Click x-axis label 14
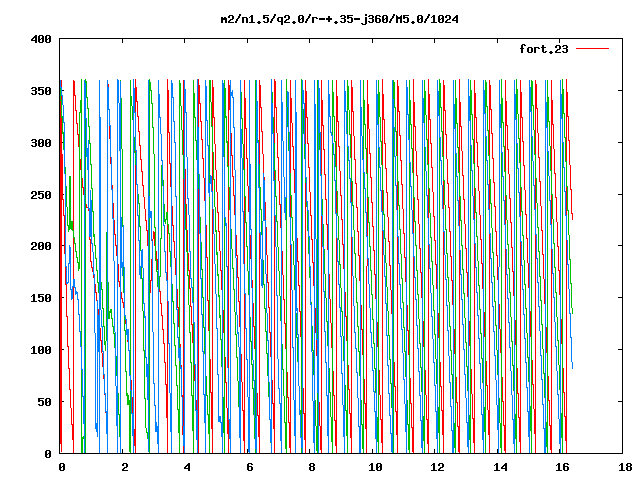Viewport: 640px width, 480px height. tap(500, 467)
